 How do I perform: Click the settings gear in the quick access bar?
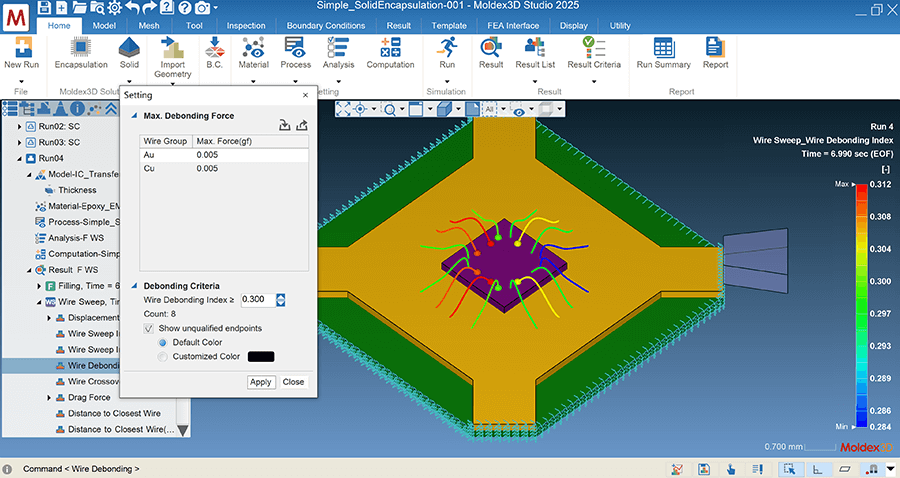pos(114,7)
